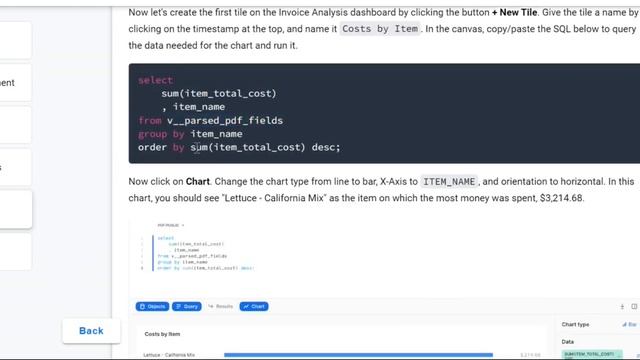
Task: Click the download icon above chart panel
Action: tap(622, 307)
